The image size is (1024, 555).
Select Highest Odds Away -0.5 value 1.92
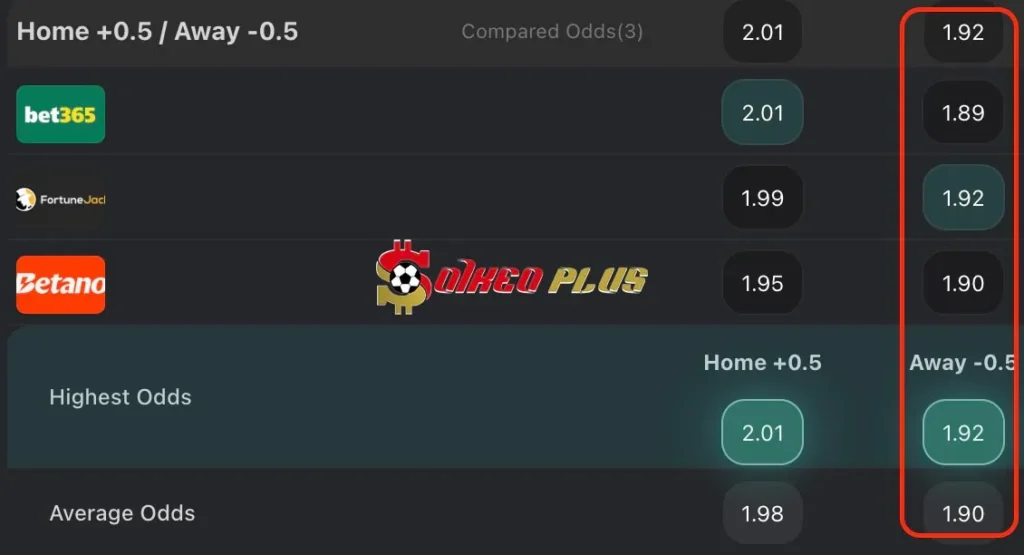[x=963, y=432]
